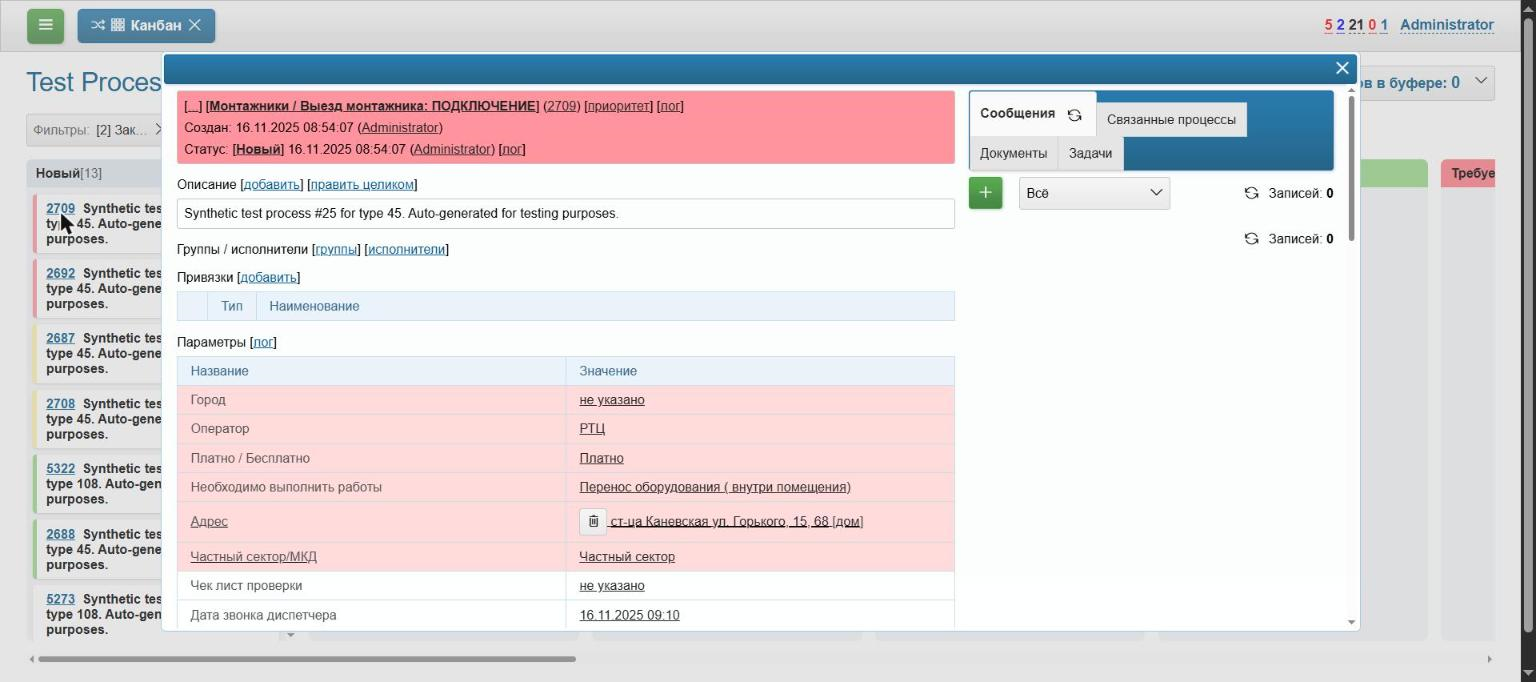Open process 2708 card link
Viewport: 1536px width, 682px height.
coord(60,404)
